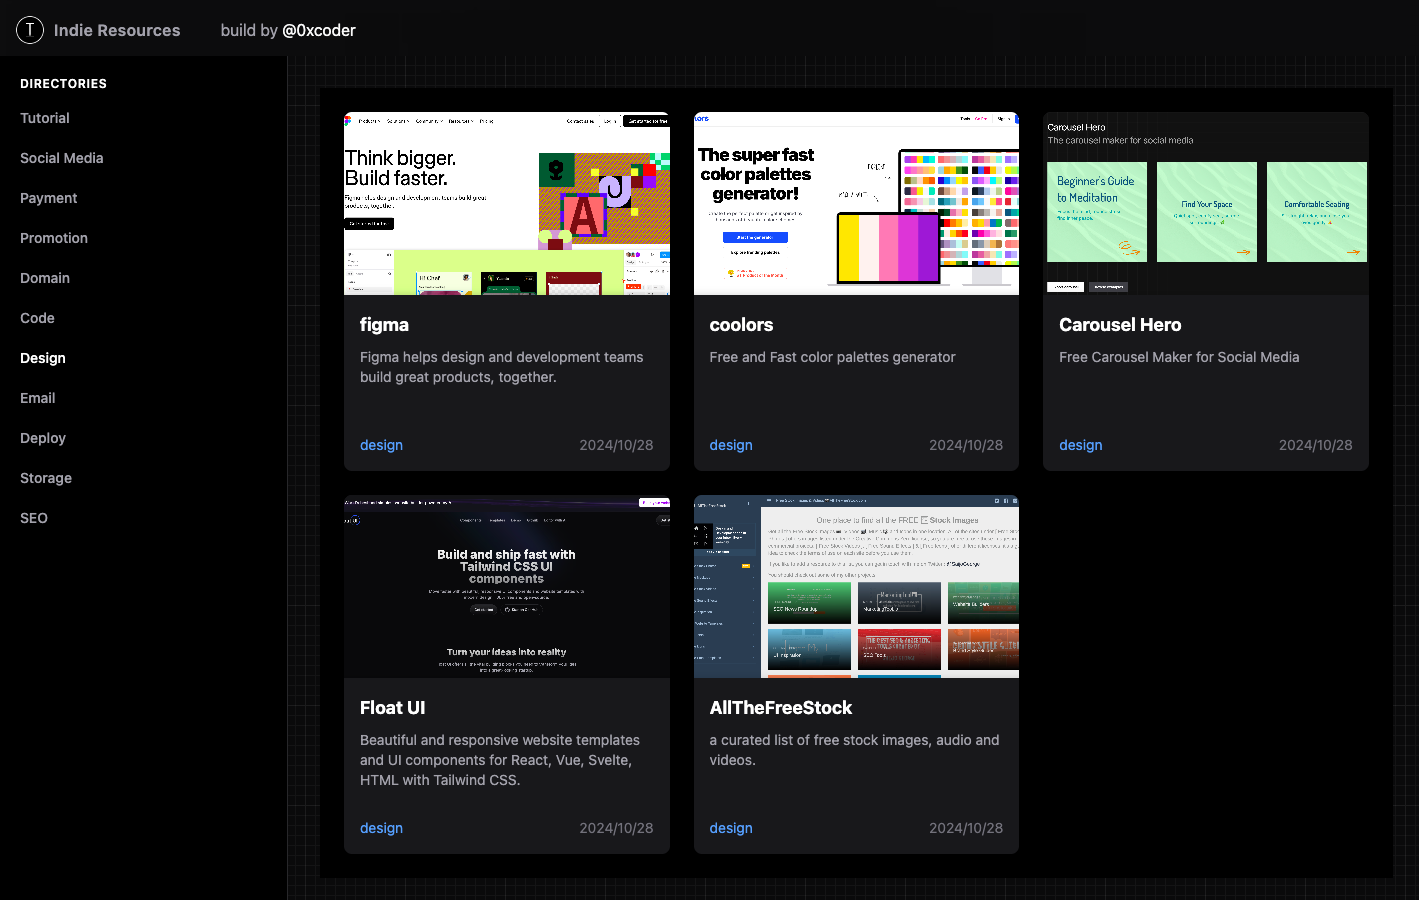This screenshot has width=1419, height=900.
Task: Open the Domain directory
Action: tap(45, 278)
